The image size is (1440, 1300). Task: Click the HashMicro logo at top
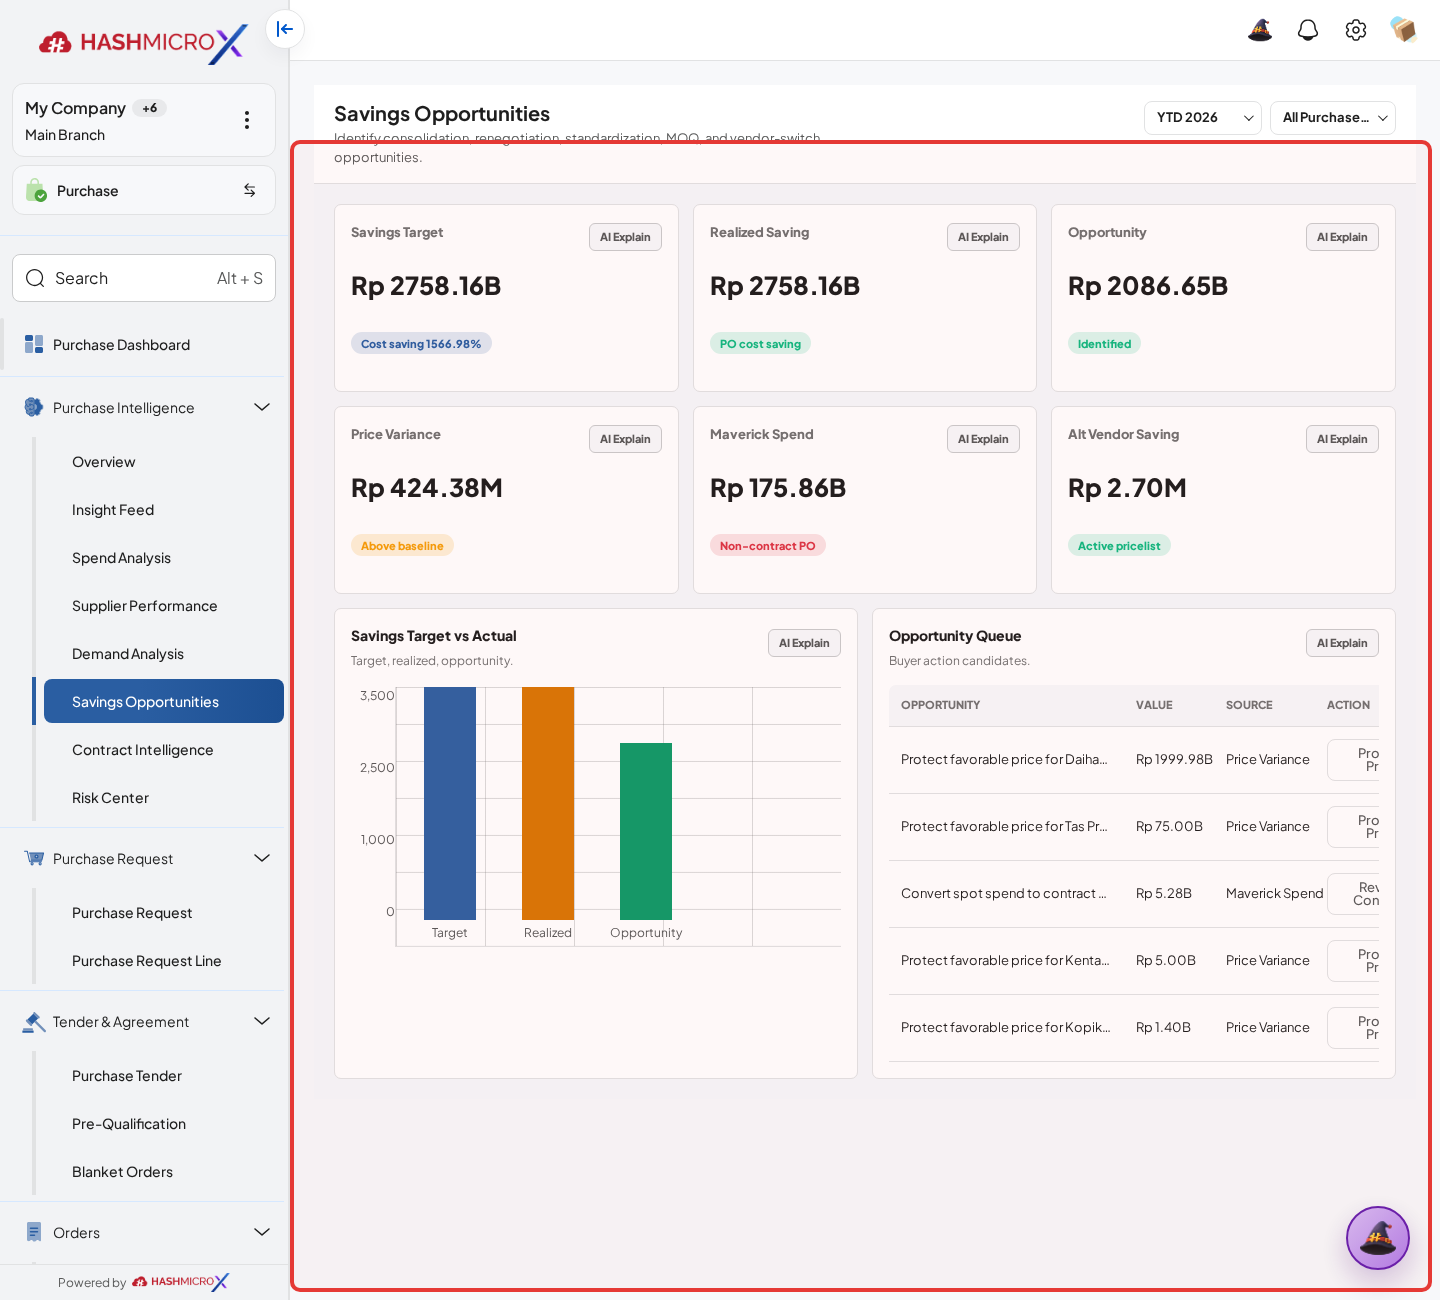click(143, 42)
